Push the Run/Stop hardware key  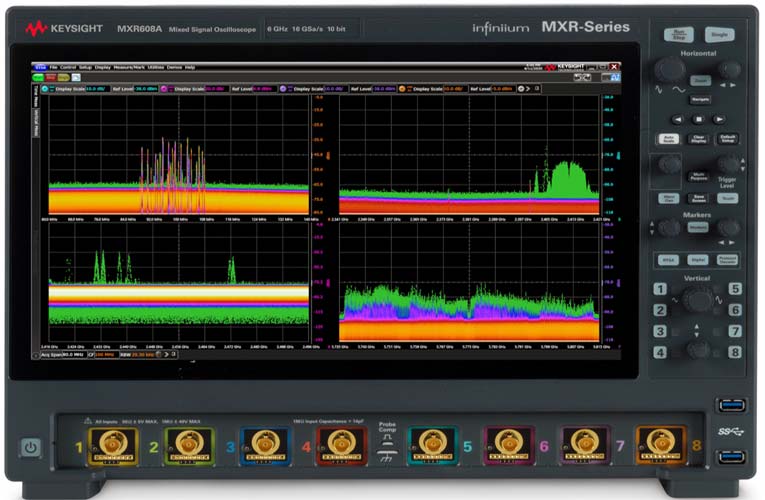point(679,35)
